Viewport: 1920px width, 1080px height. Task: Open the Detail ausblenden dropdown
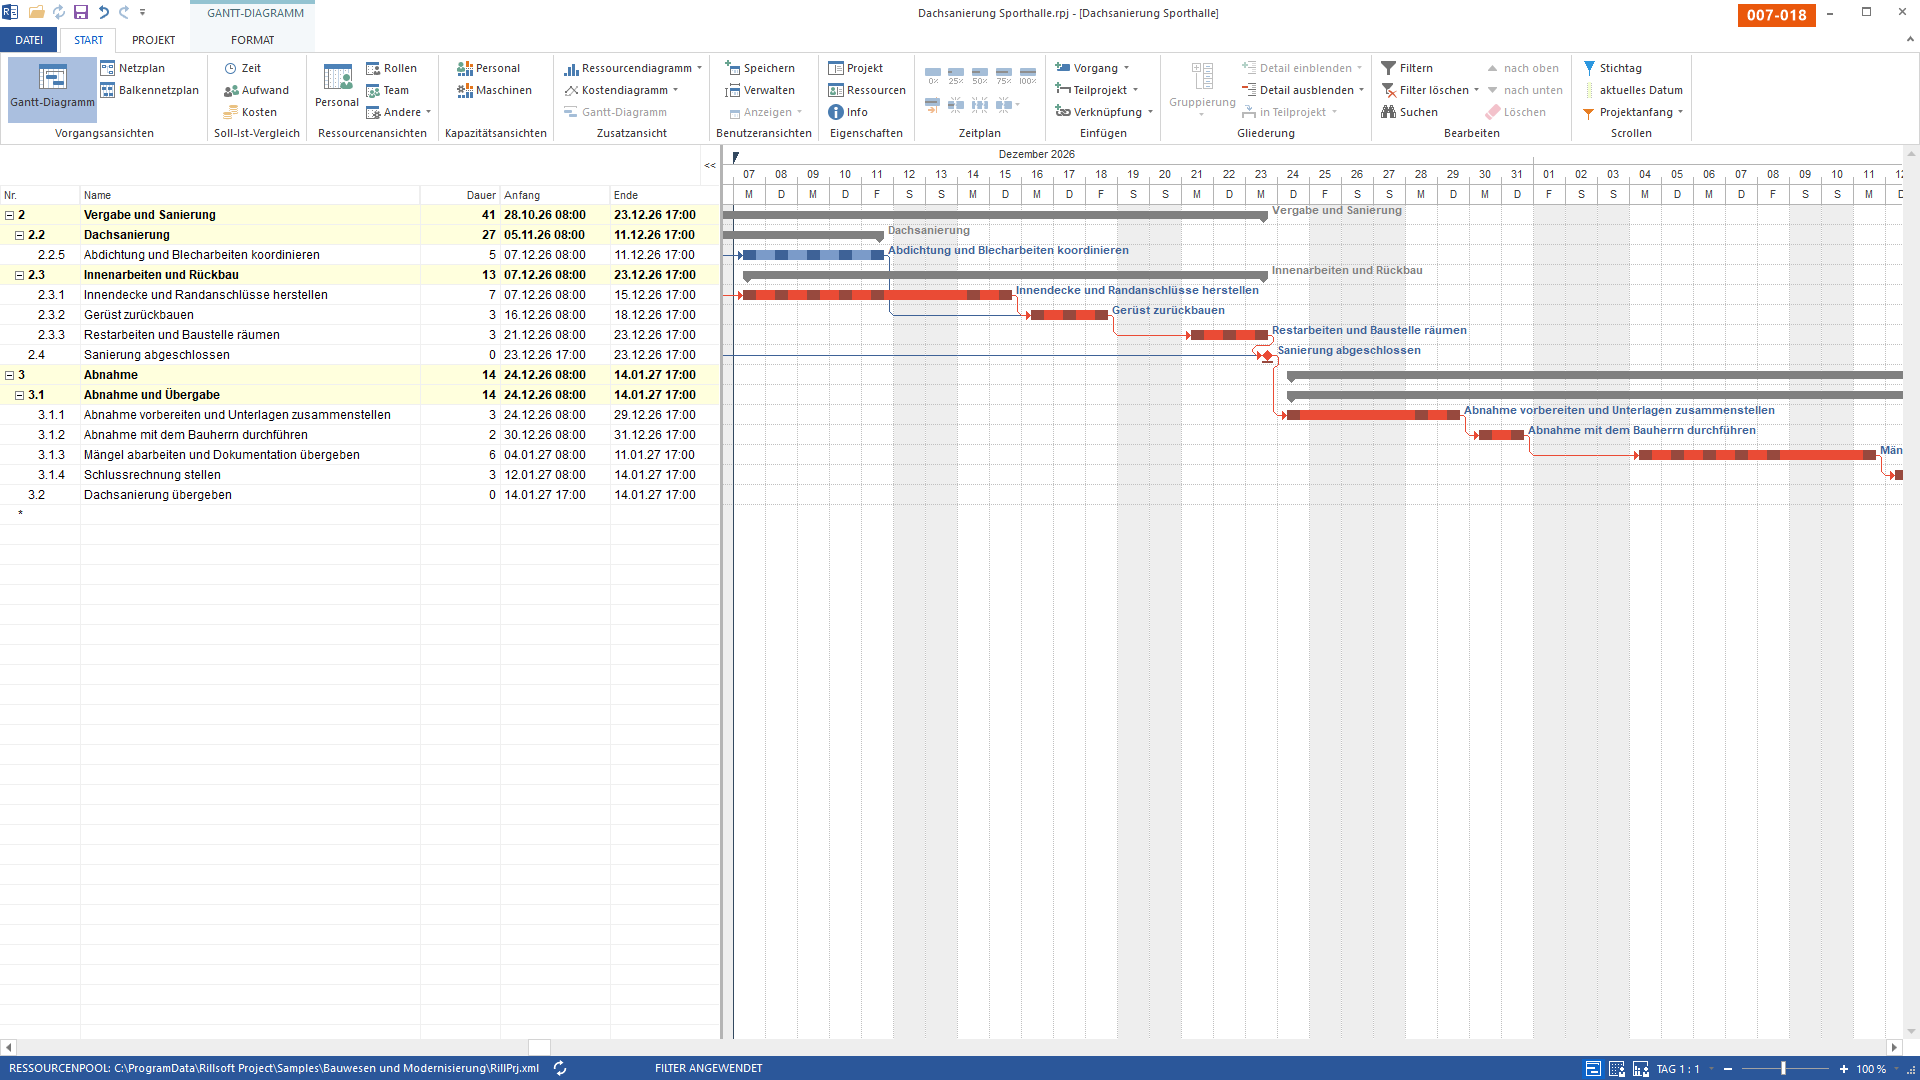1362,90
